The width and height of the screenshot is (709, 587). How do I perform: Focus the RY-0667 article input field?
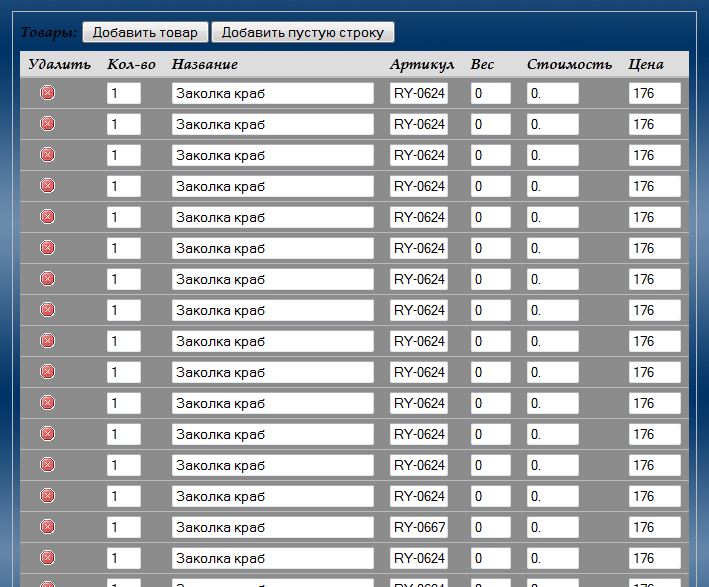click(419, 527)
